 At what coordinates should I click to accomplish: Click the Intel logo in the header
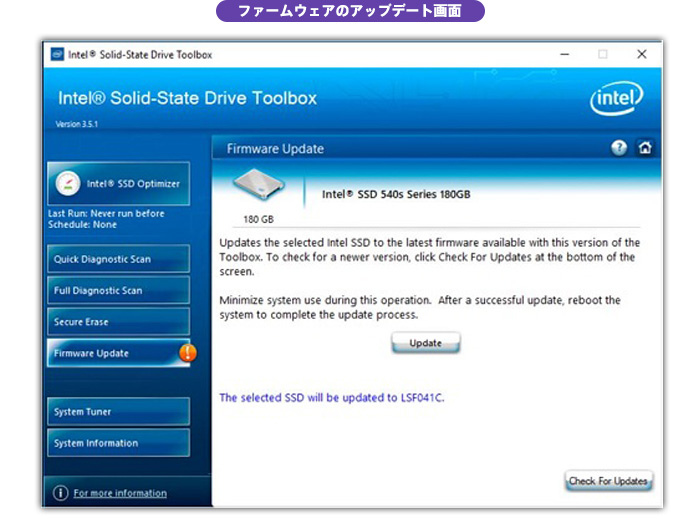[617, 99]
